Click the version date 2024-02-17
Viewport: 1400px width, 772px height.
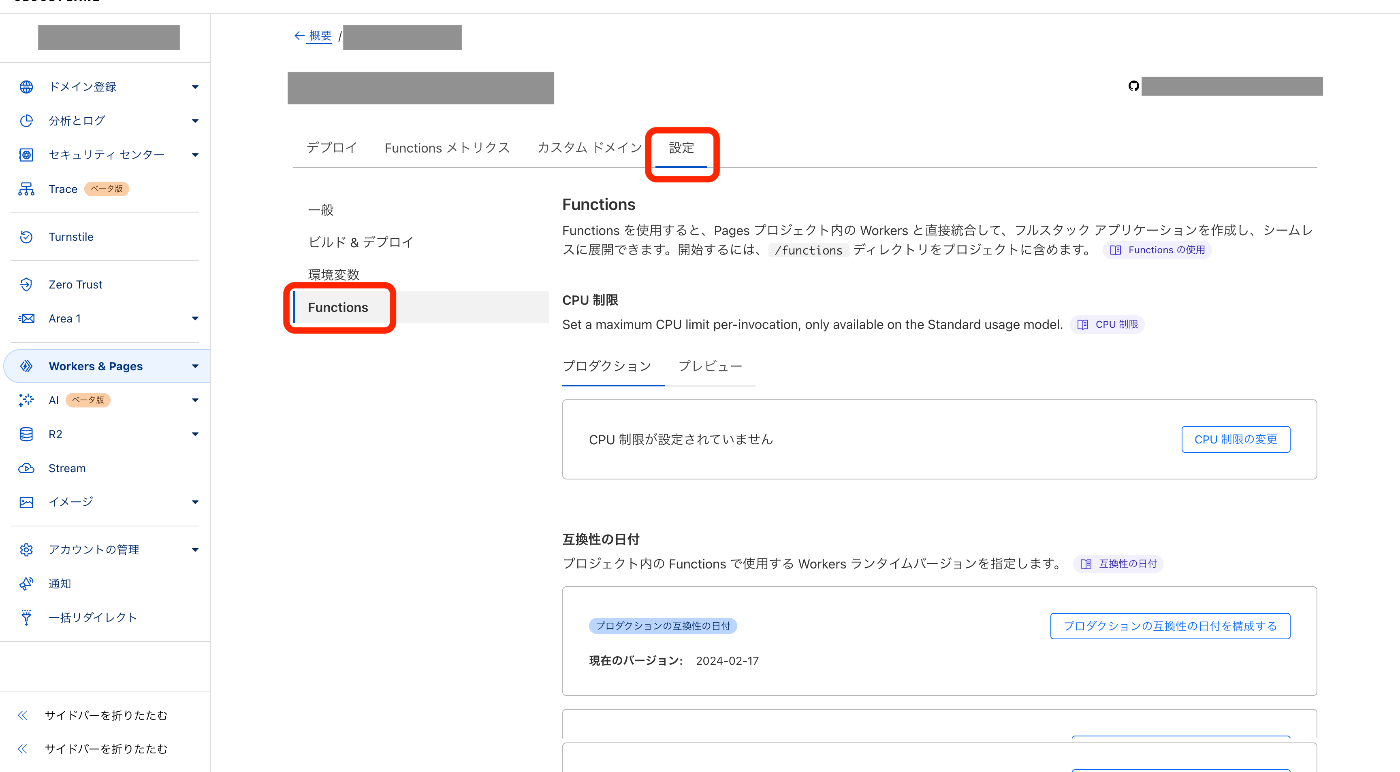(727, 661)
